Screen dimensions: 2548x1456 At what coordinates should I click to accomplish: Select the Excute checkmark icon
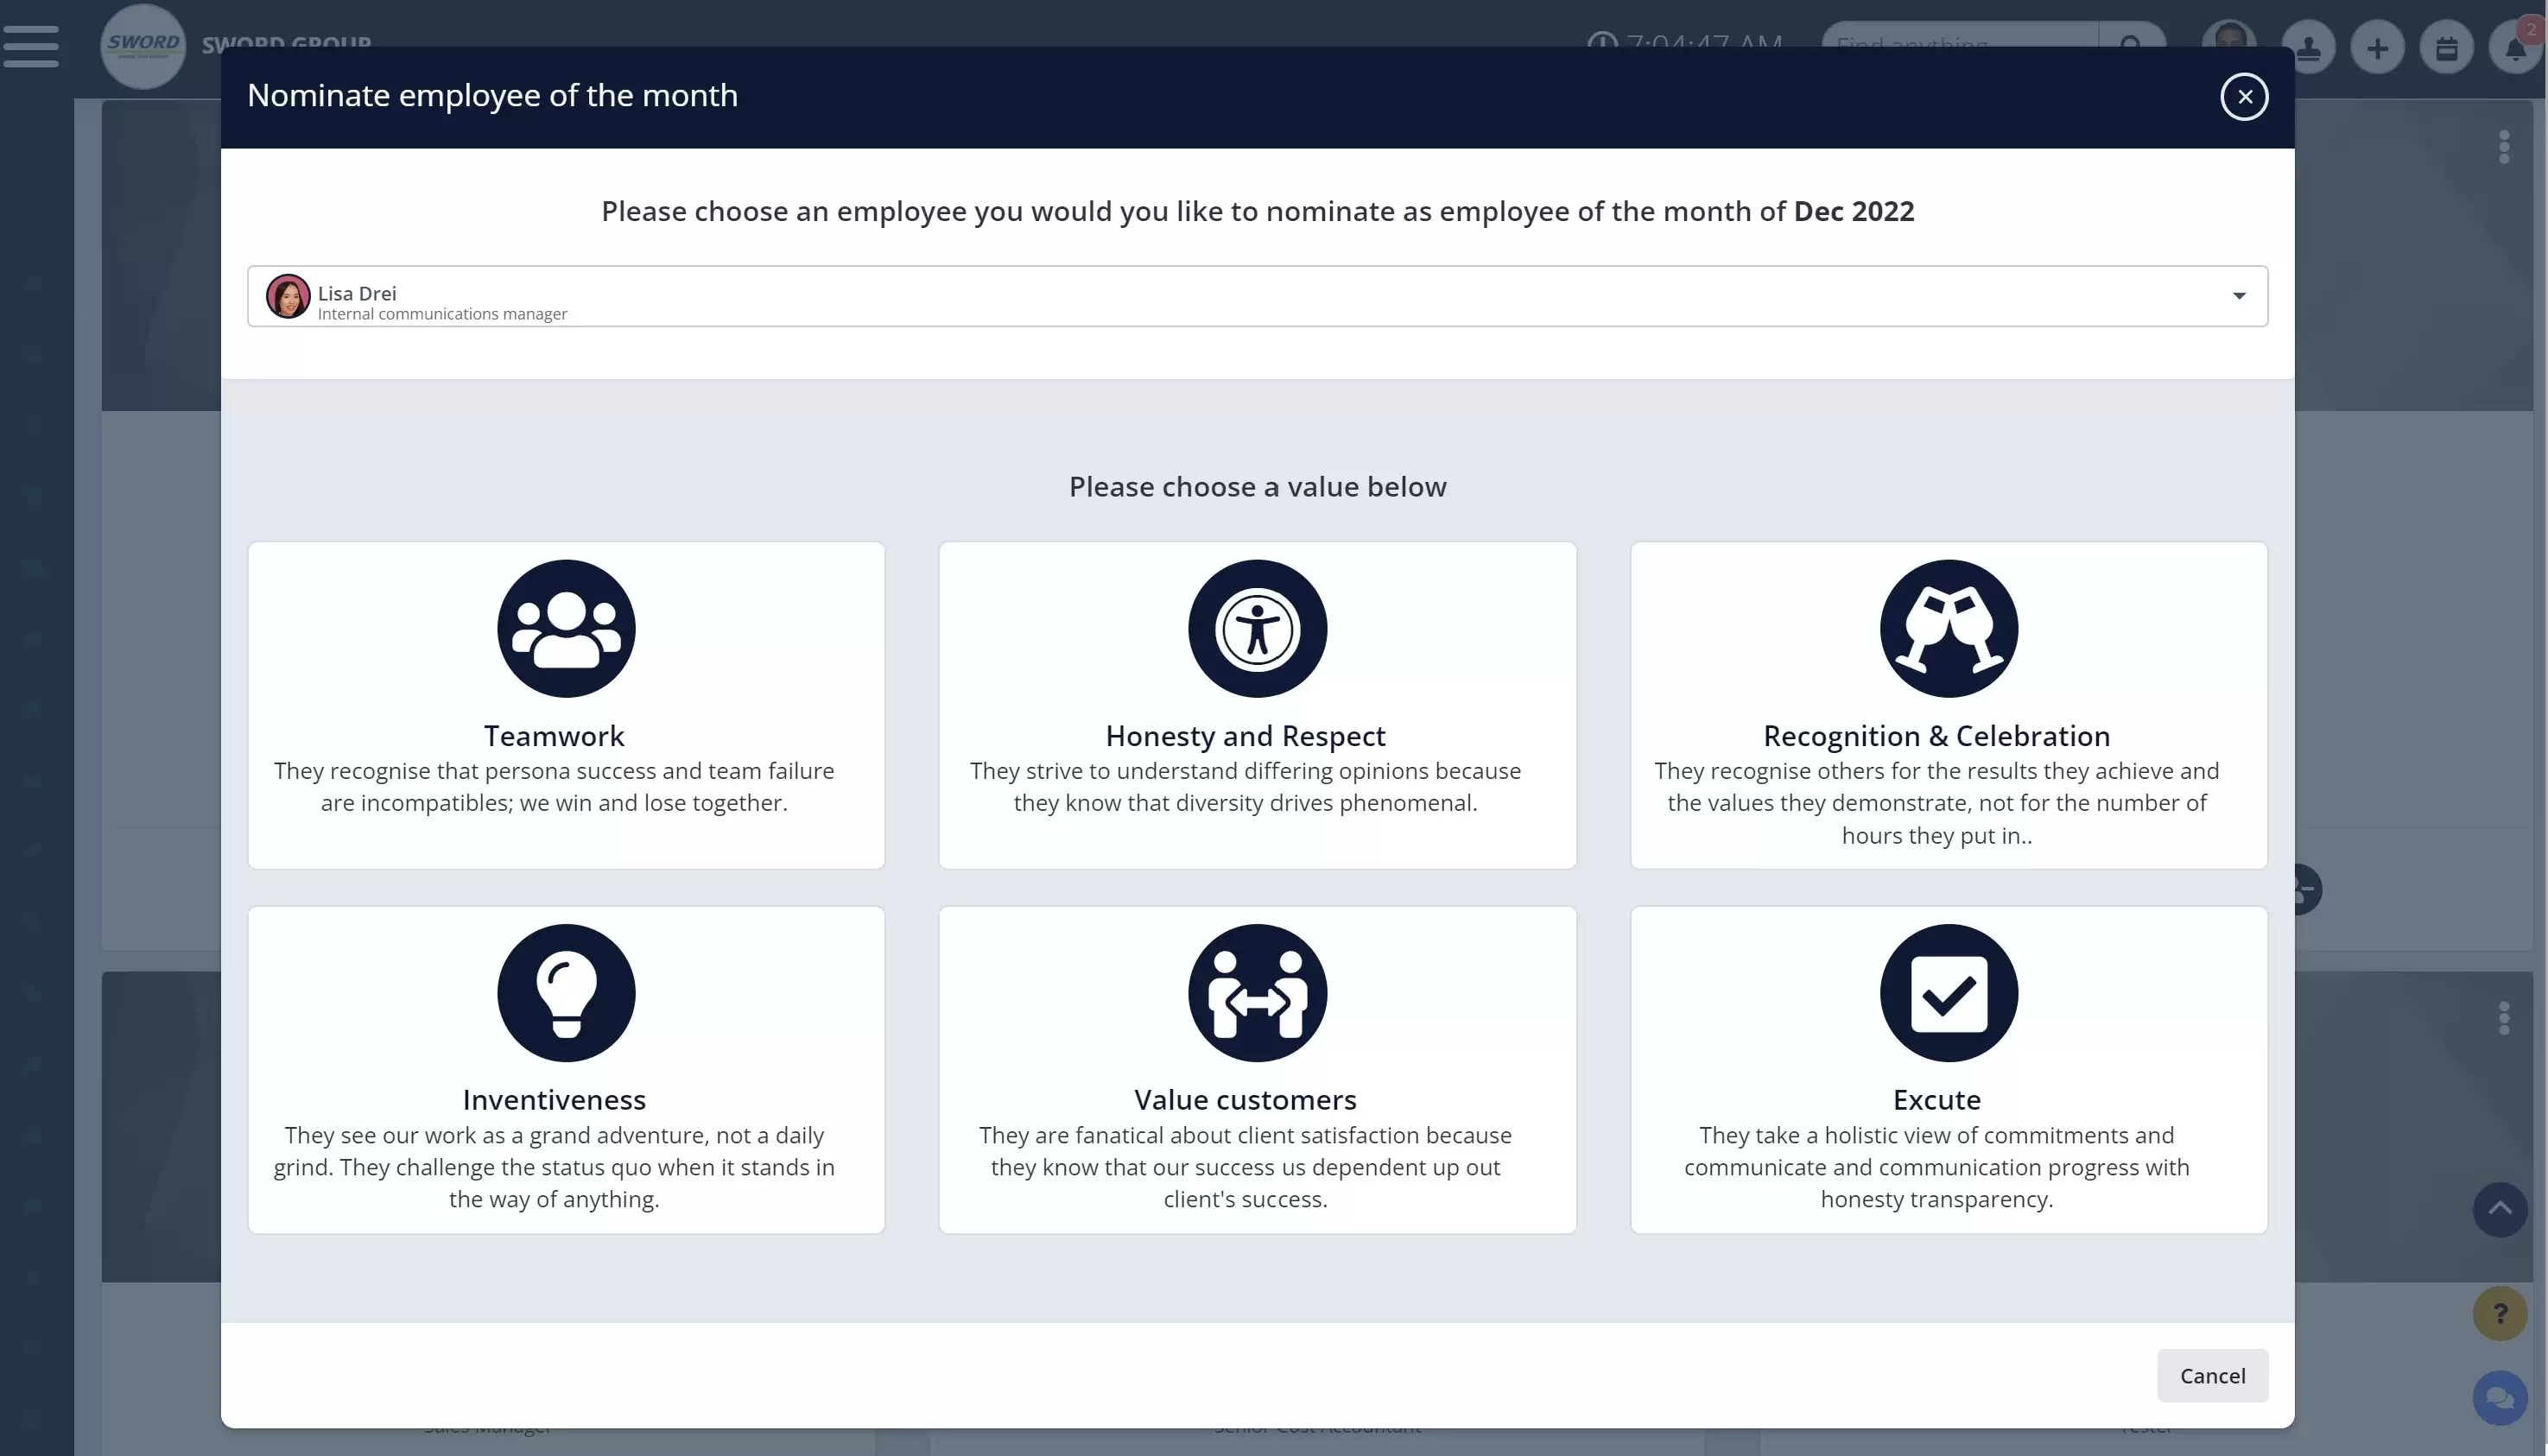(x=1948, y=992)
